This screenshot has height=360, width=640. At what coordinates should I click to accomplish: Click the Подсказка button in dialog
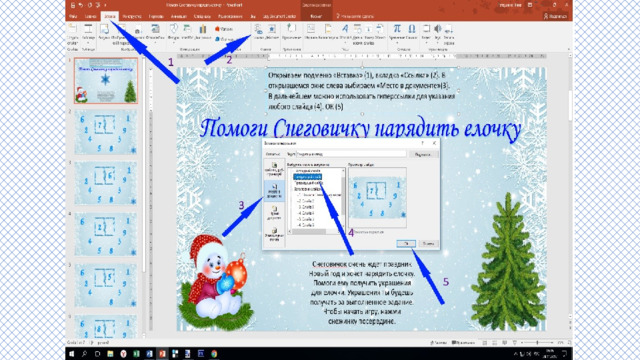[x=423, y=154]
